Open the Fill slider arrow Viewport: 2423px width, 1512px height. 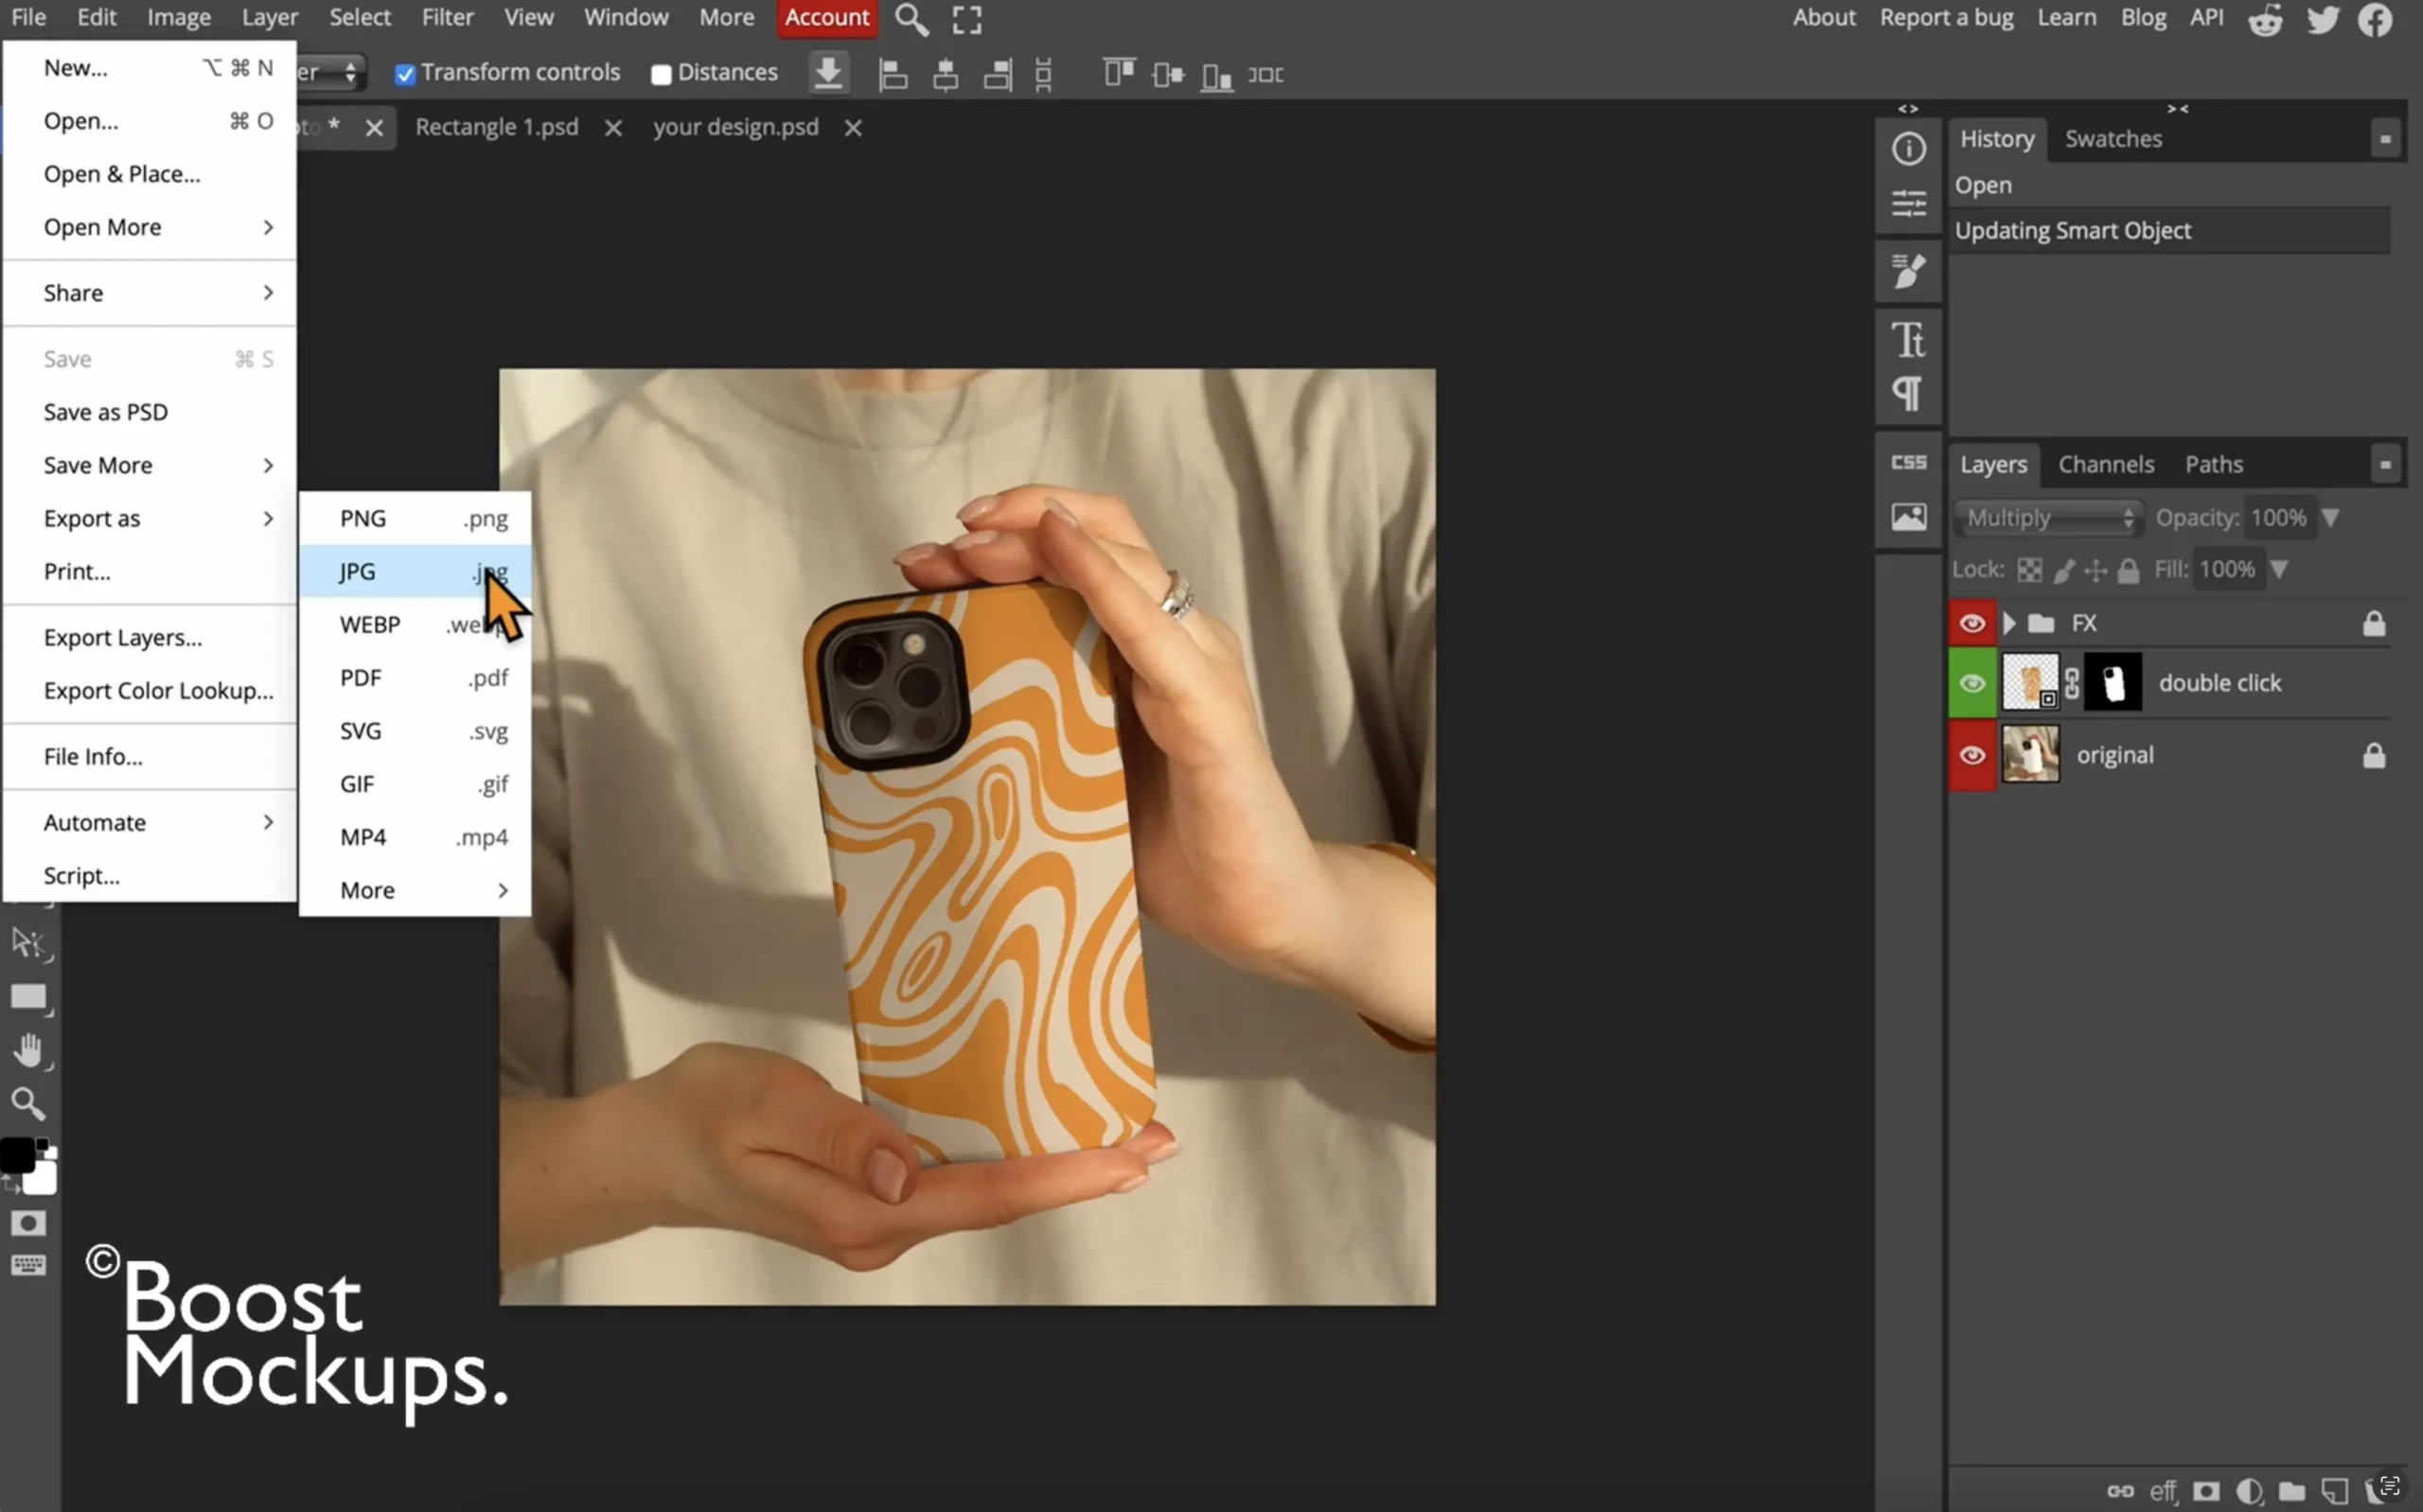(x=2278, y=570)
